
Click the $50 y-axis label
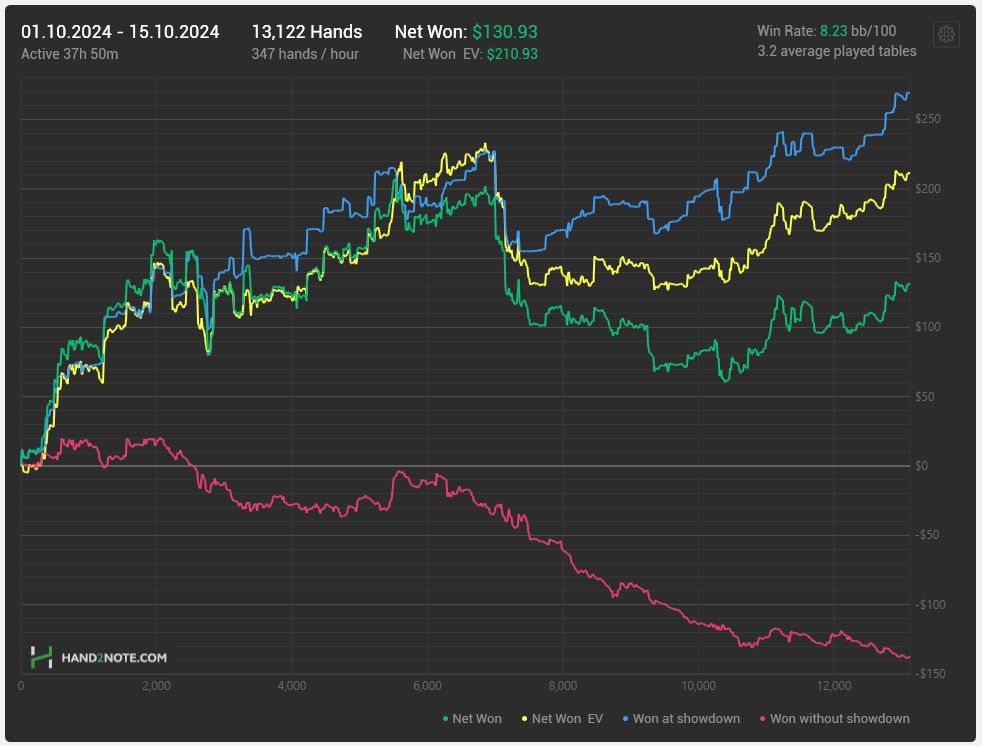(924, 396)
